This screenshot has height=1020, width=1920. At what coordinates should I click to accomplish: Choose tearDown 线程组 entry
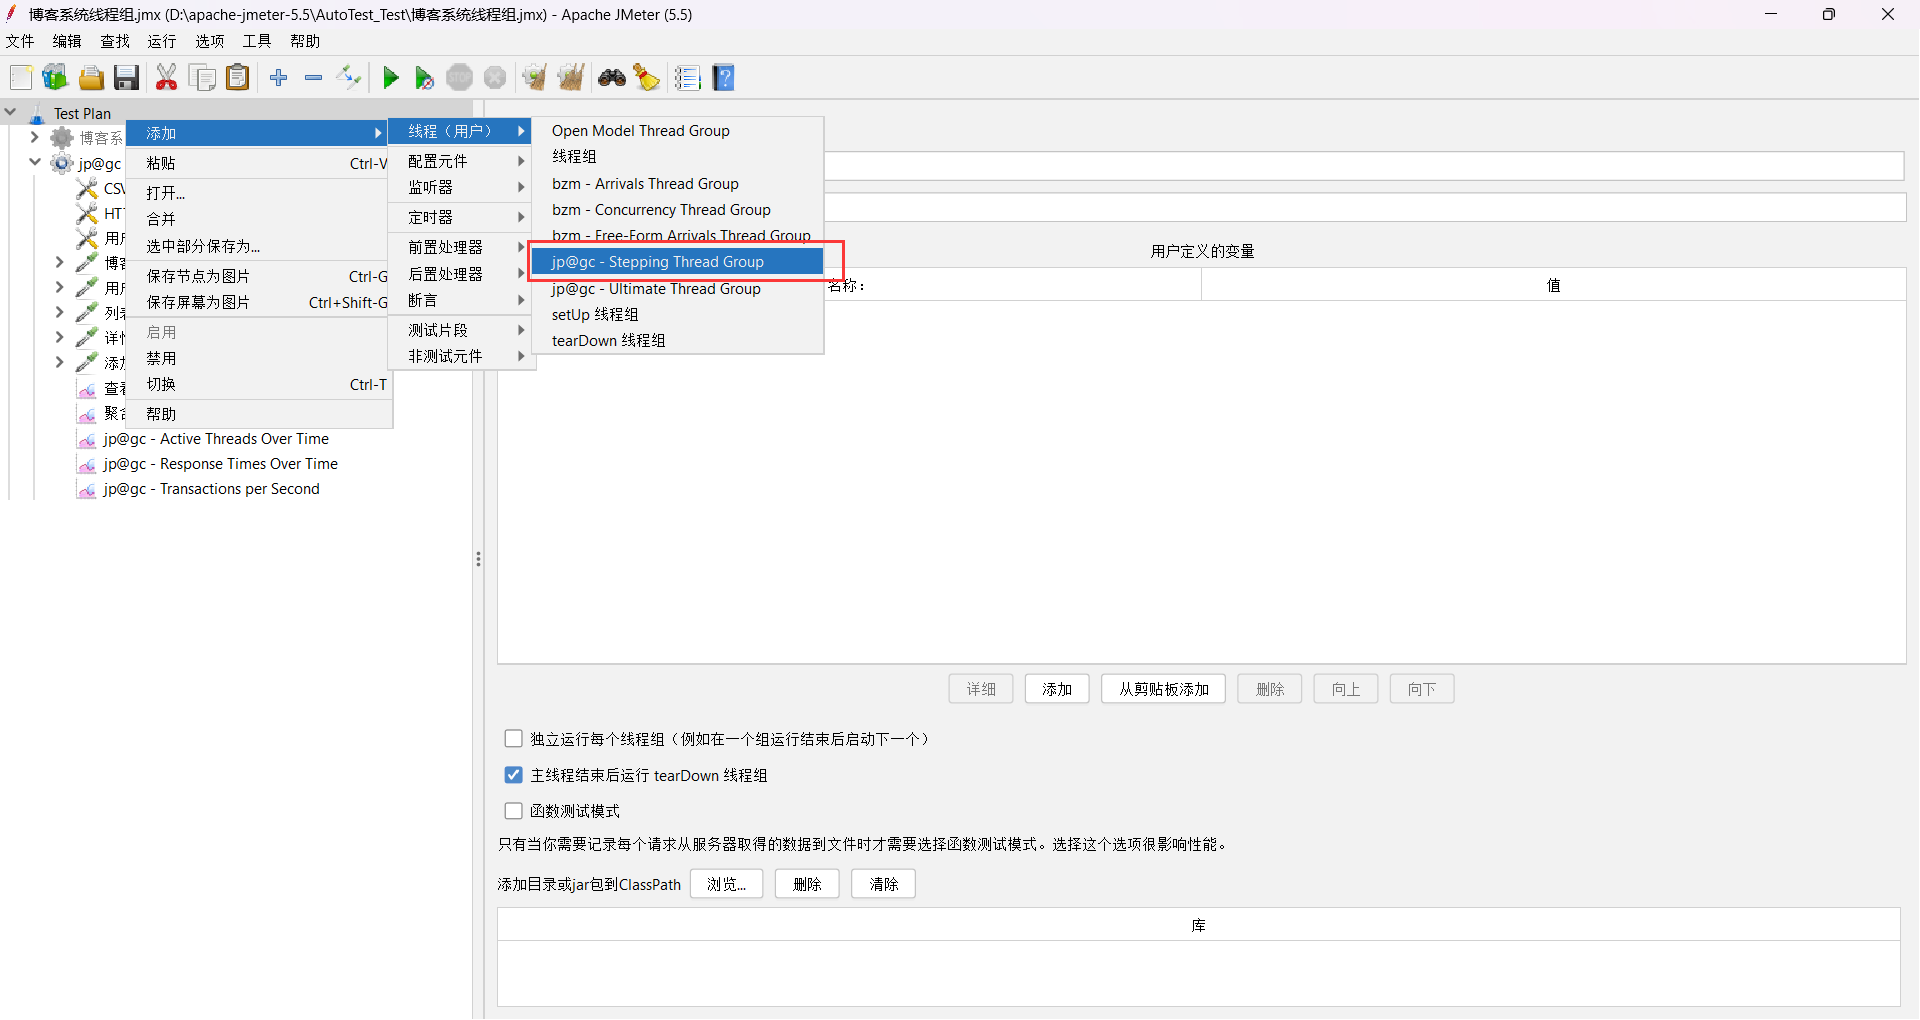[x=677, y=341]
